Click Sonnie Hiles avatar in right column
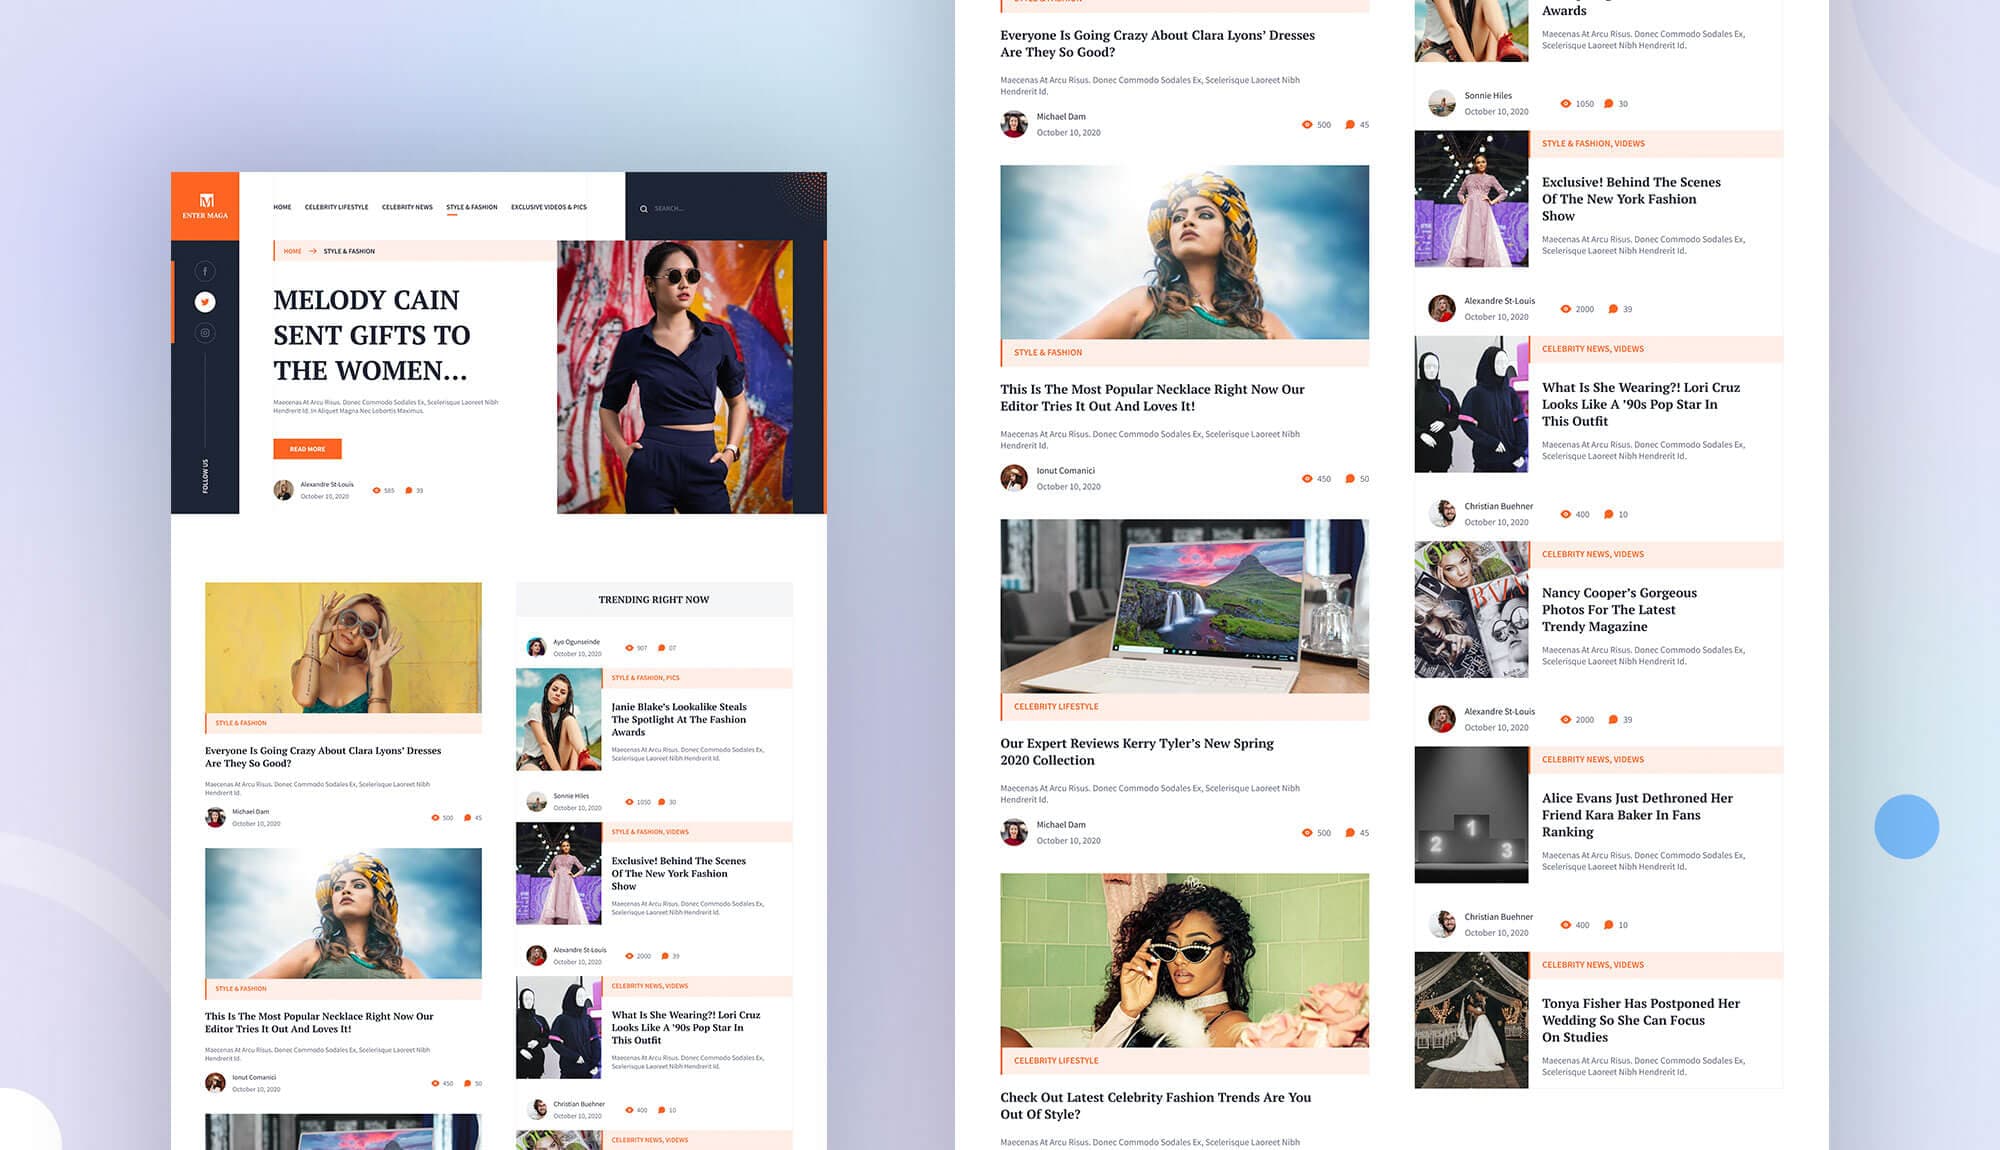The height and width of the screenshot is (1150, 2000). point(1441,103)
